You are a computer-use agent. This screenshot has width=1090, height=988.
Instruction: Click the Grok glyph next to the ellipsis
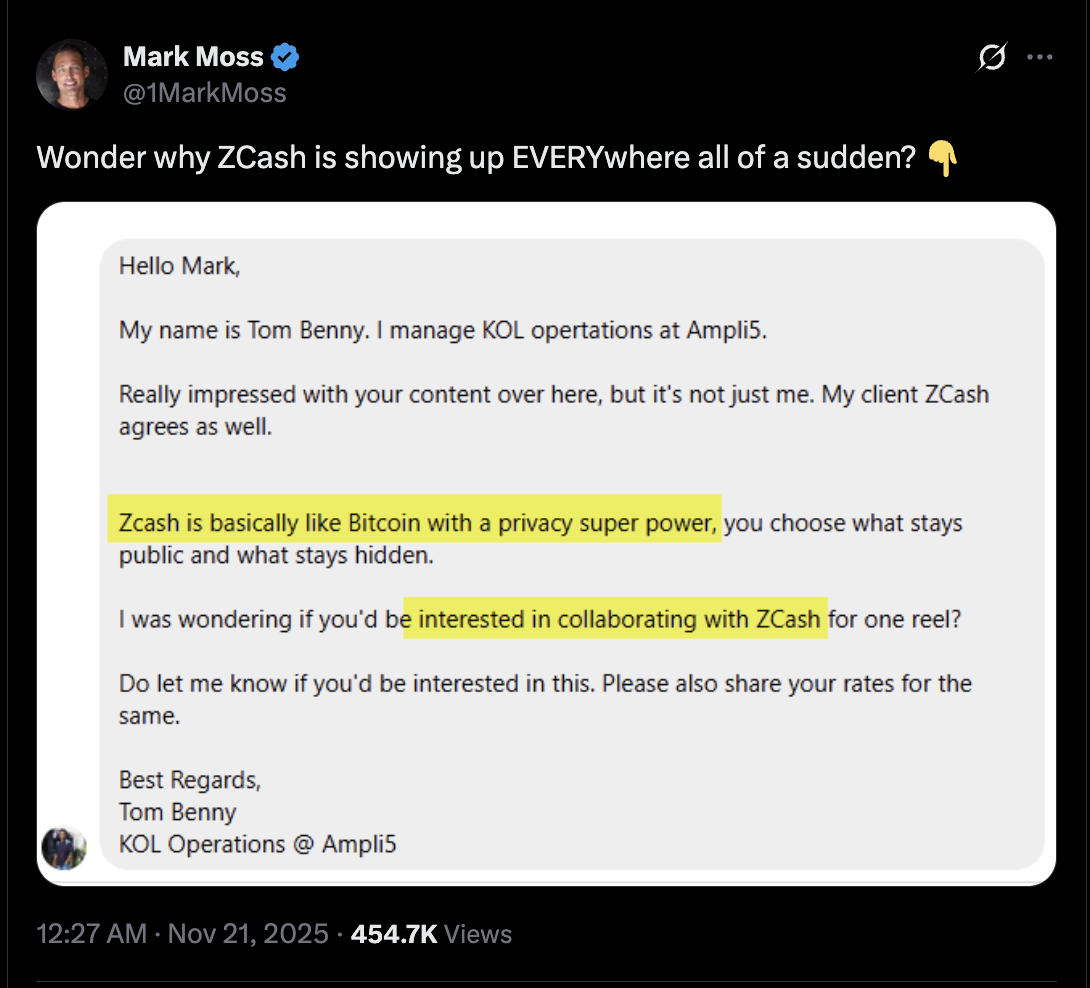click(x=990, y=58)
